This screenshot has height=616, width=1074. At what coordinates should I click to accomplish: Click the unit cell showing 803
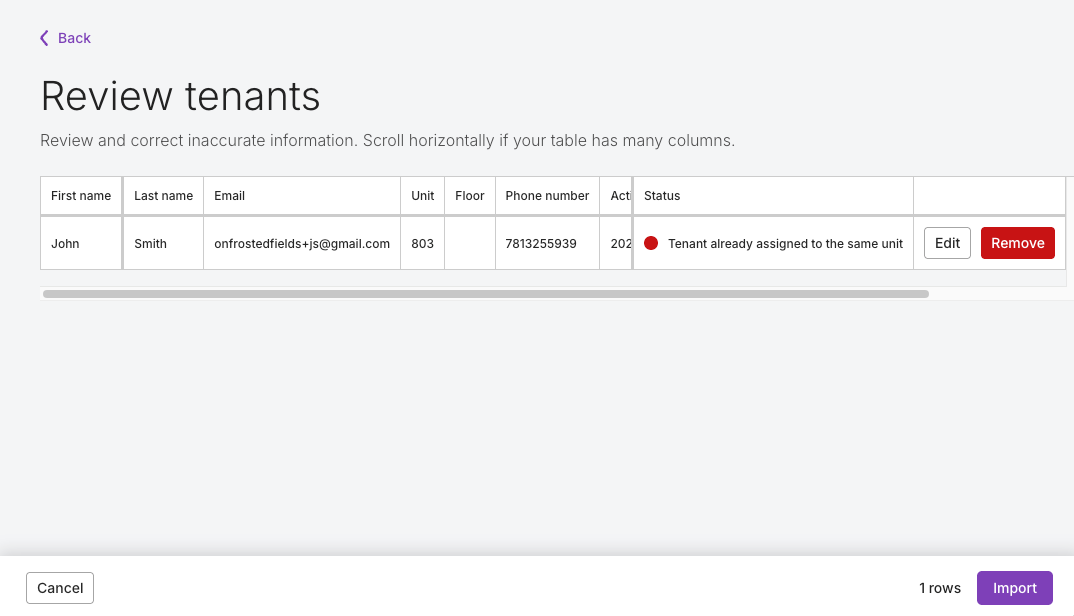tap(422, 243)
